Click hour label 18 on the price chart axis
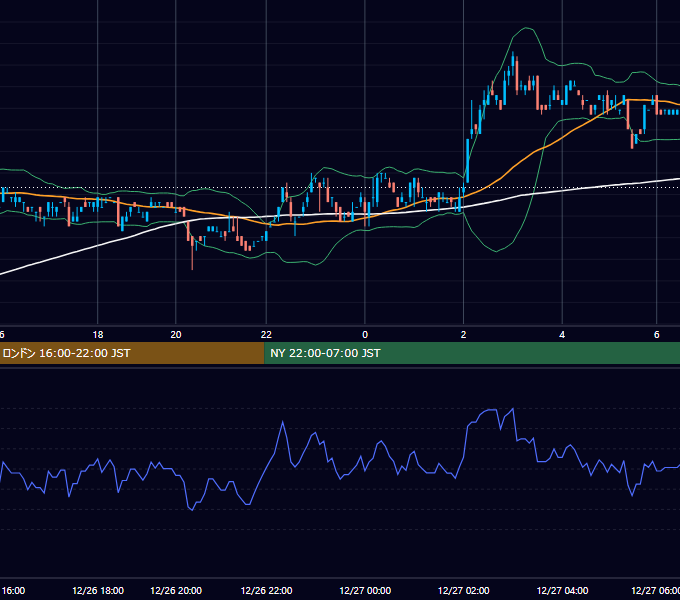 98,335
